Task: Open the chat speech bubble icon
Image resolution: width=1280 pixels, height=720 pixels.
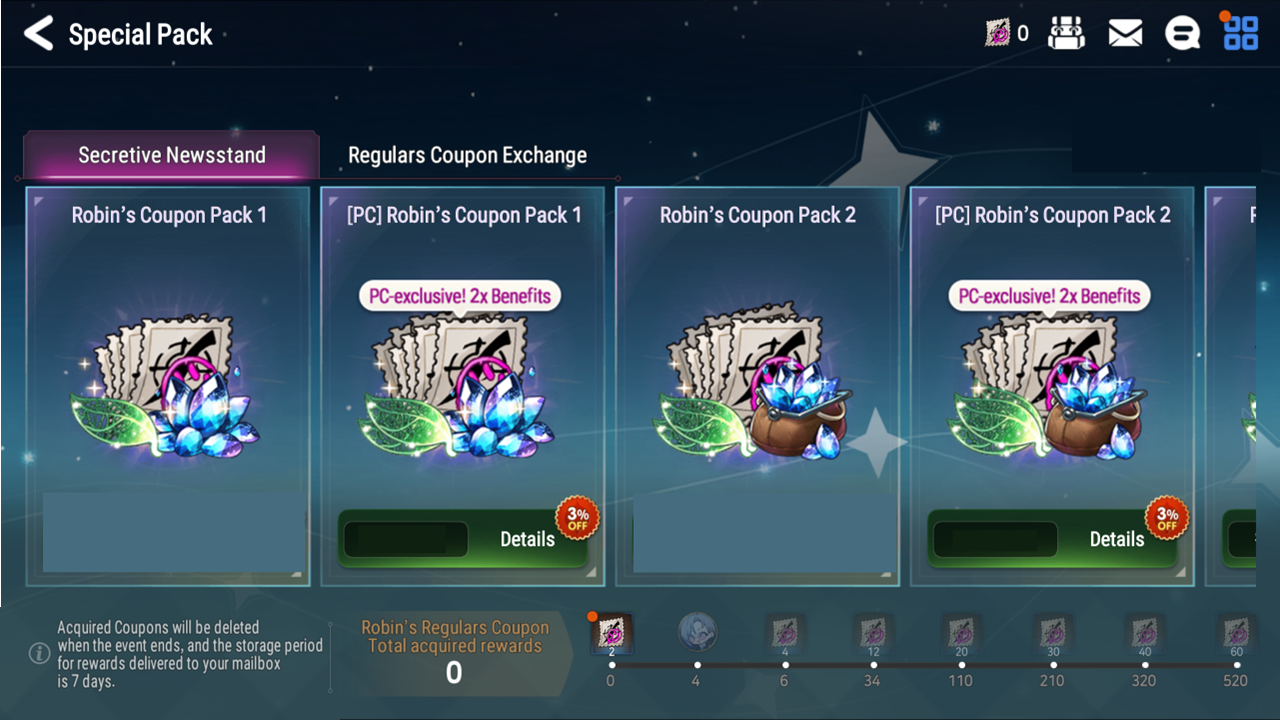Action: pyautogui.click(x=1182, y=34)
